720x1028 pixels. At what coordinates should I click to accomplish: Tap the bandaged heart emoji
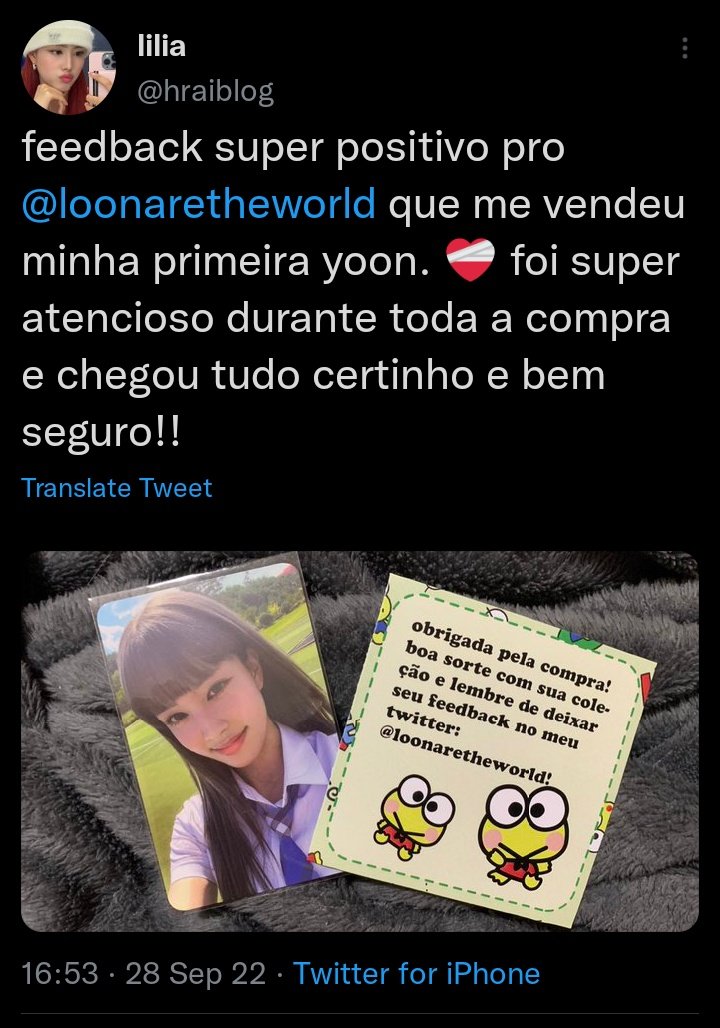tap(470, 260)
